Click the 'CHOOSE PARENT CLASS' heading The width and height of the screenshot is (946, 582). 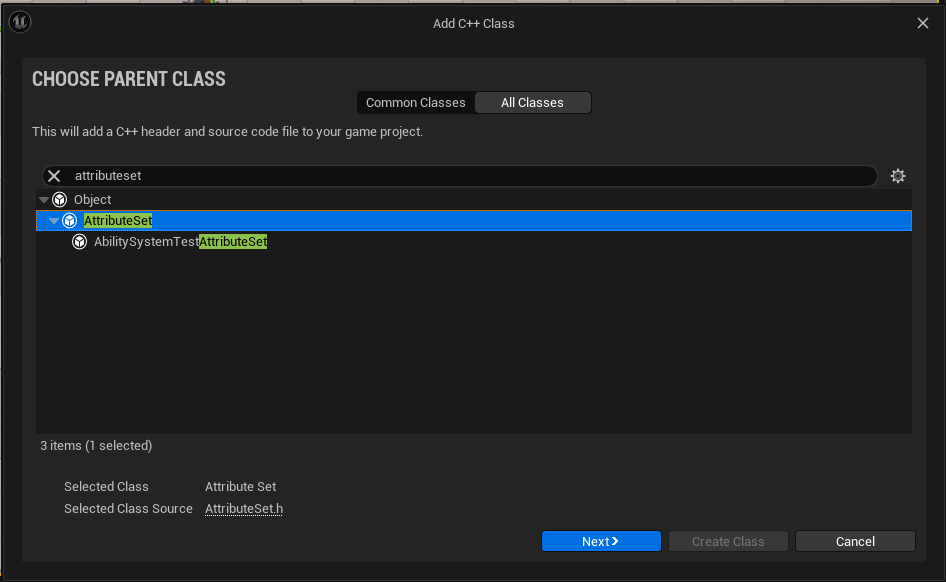(129, 79)
